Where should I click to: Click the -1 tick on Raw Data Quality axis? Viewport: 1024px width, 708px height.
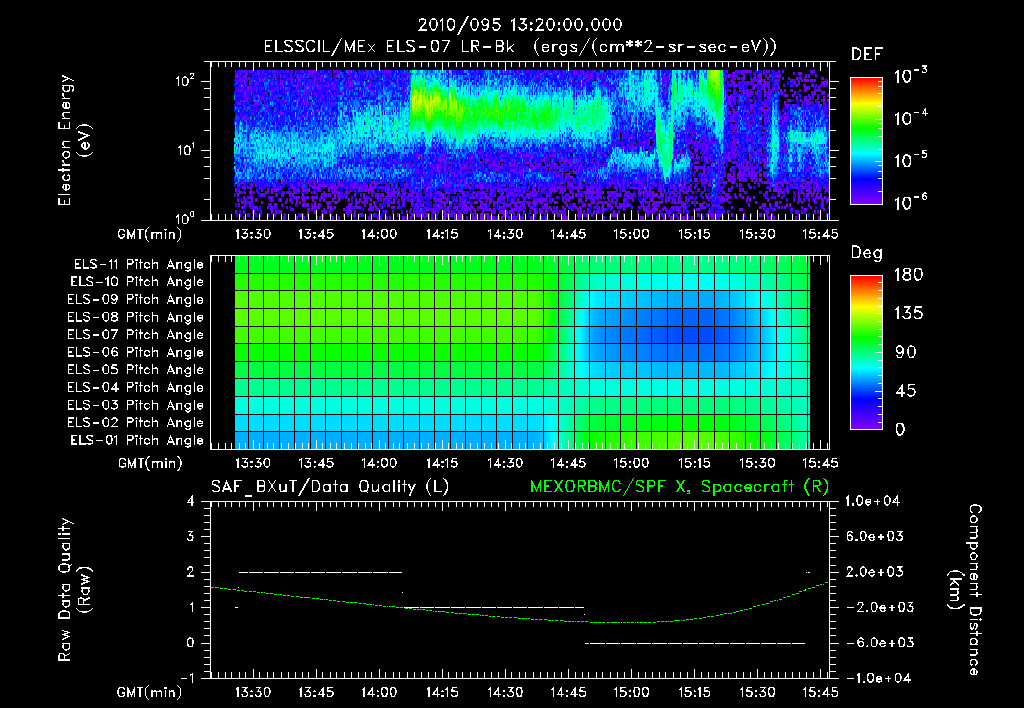pos(187,678)
